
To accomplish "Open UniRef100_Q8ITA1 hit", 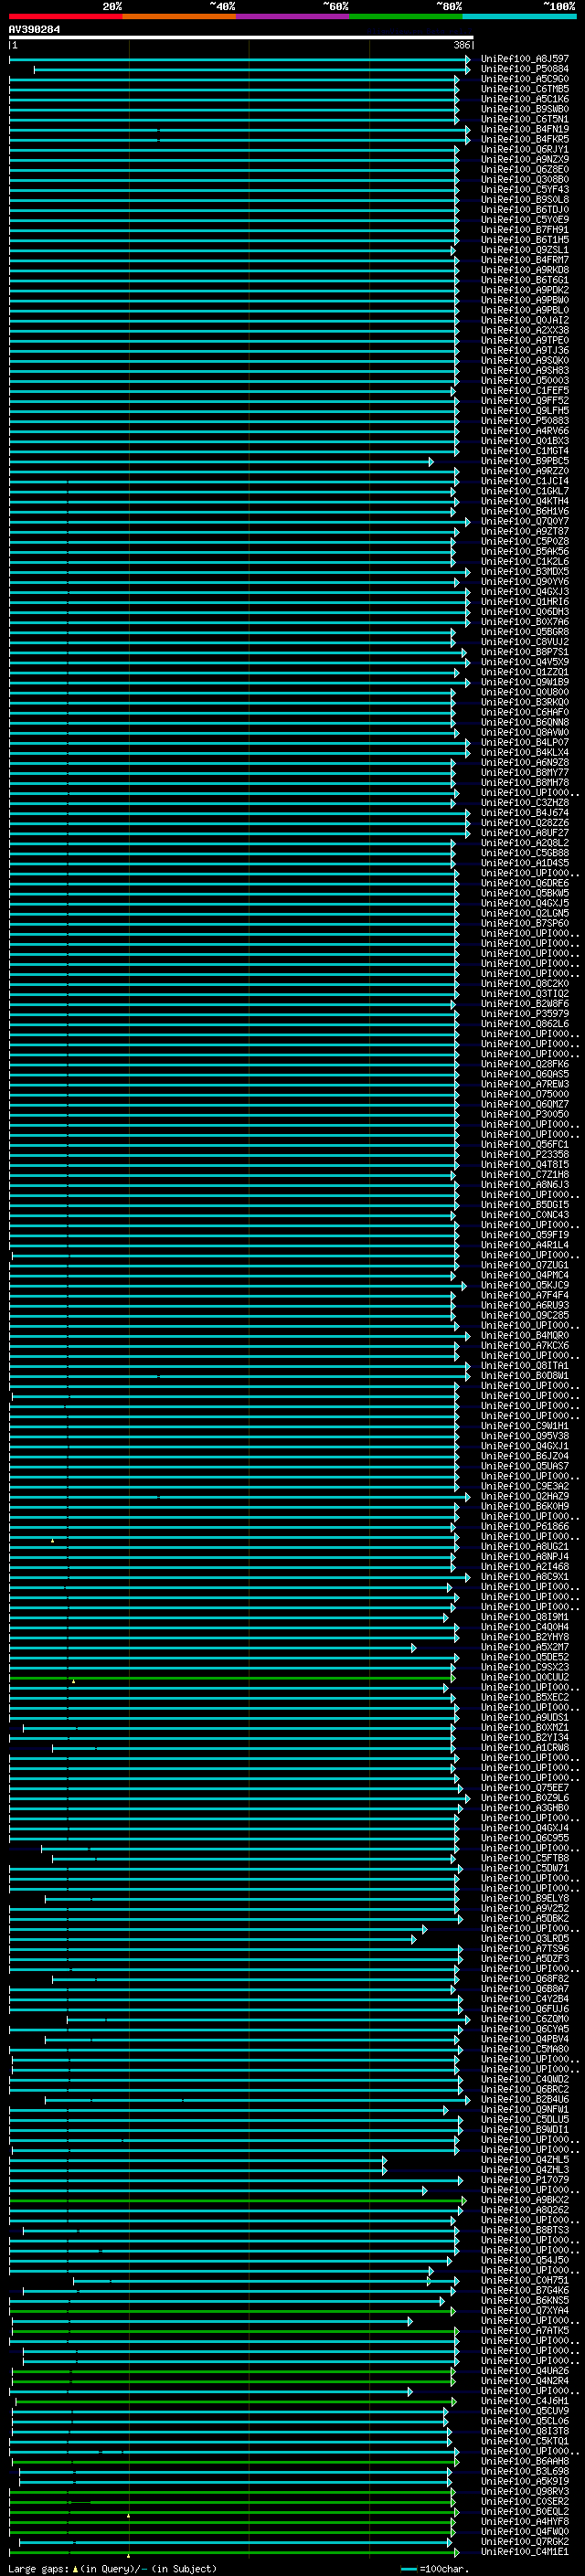I will (x=525, y=1366).
